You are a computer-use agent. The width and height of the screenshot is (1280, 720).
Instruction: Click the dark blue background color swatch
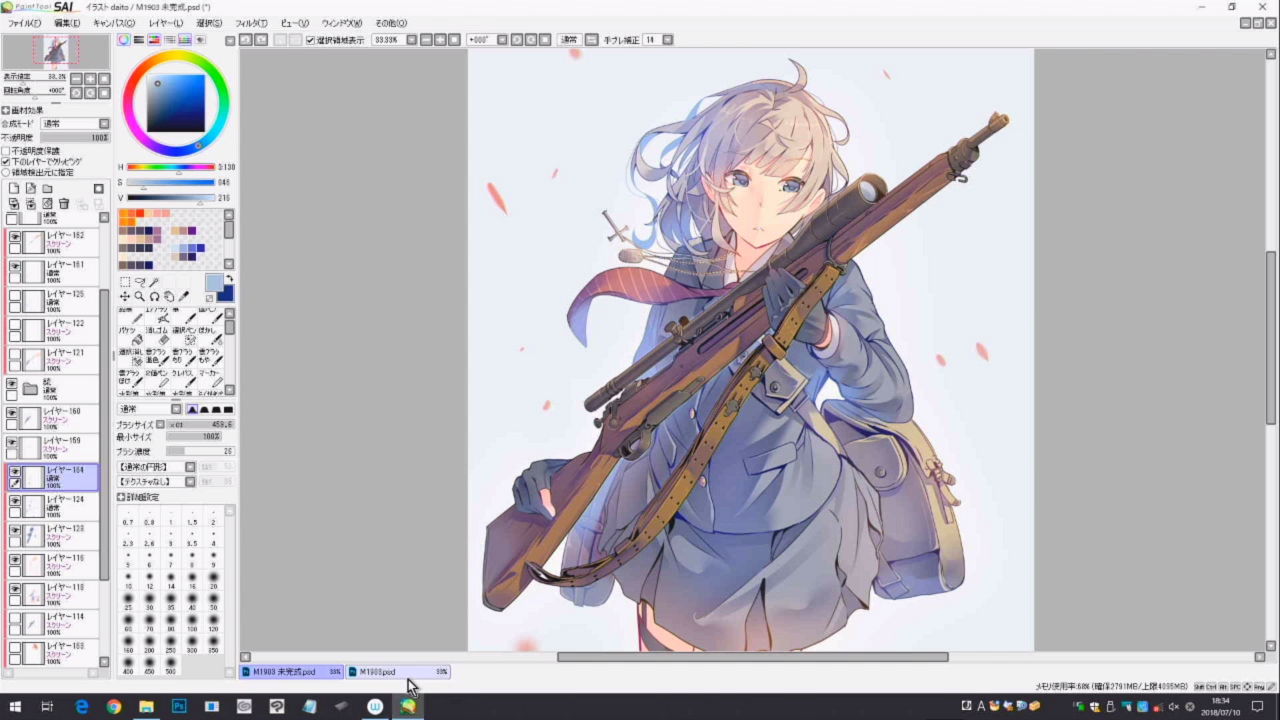click(x=225, y=293)
